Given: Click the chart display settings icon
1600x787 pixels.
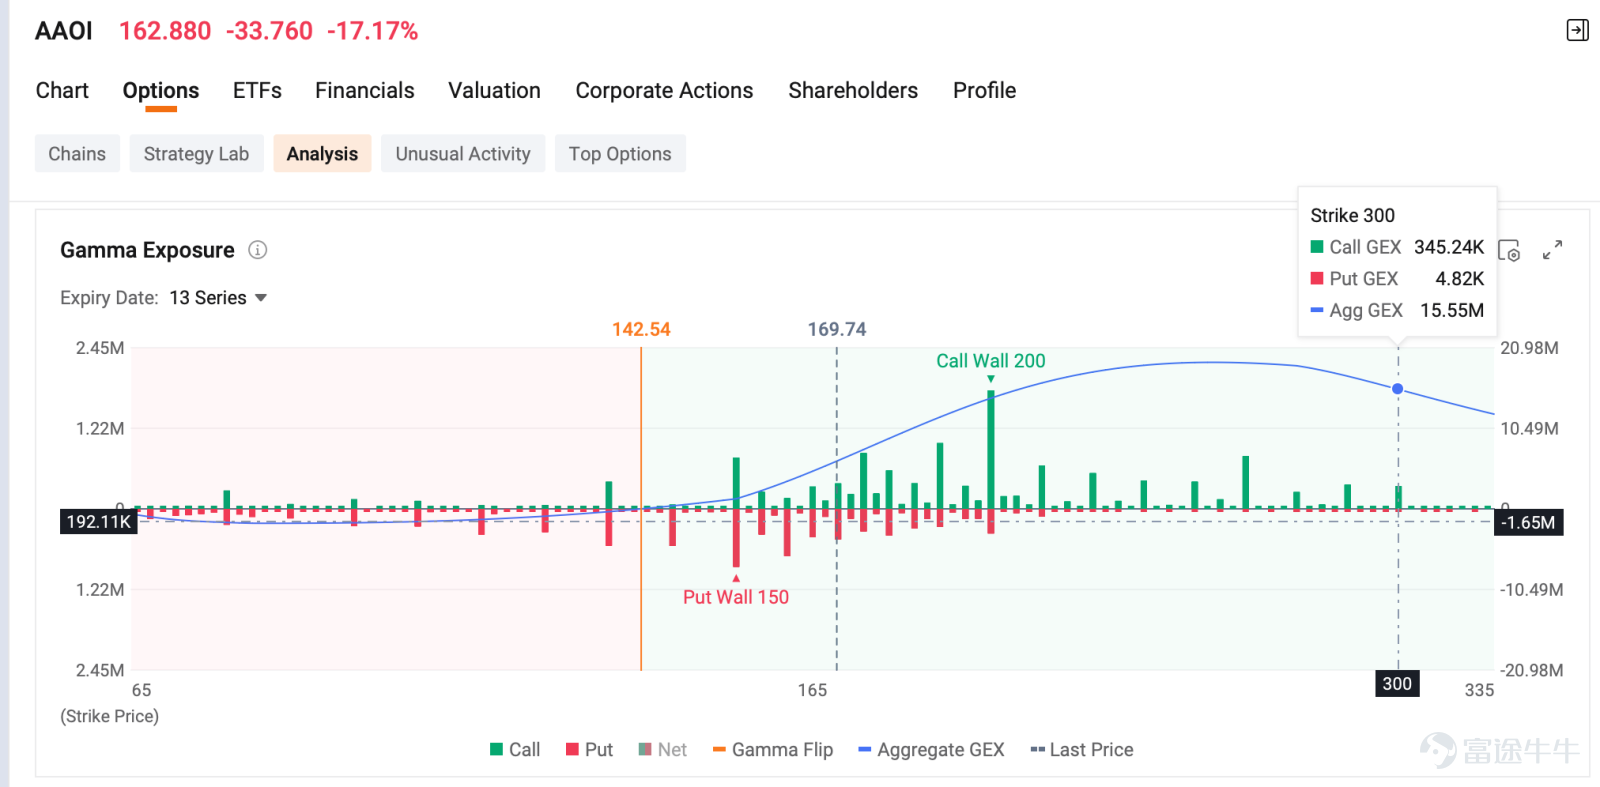Looking at the screenshot, I should click(1509, 250).
